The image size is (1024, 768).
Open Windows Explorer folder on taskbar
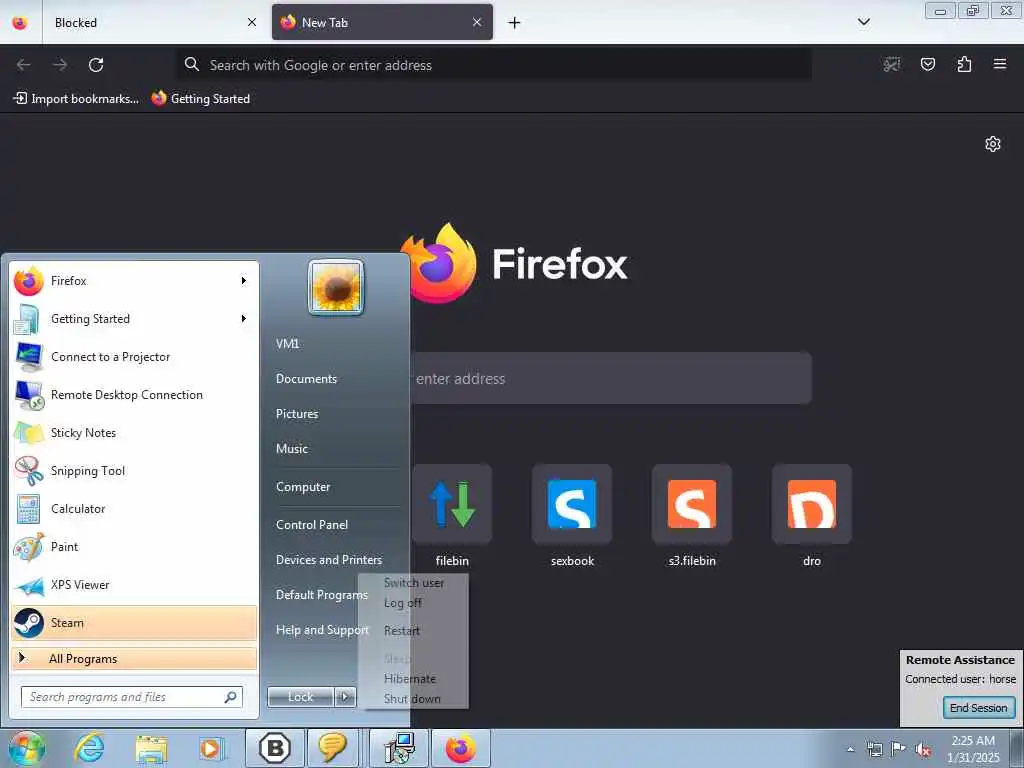[x=152, y=748]
